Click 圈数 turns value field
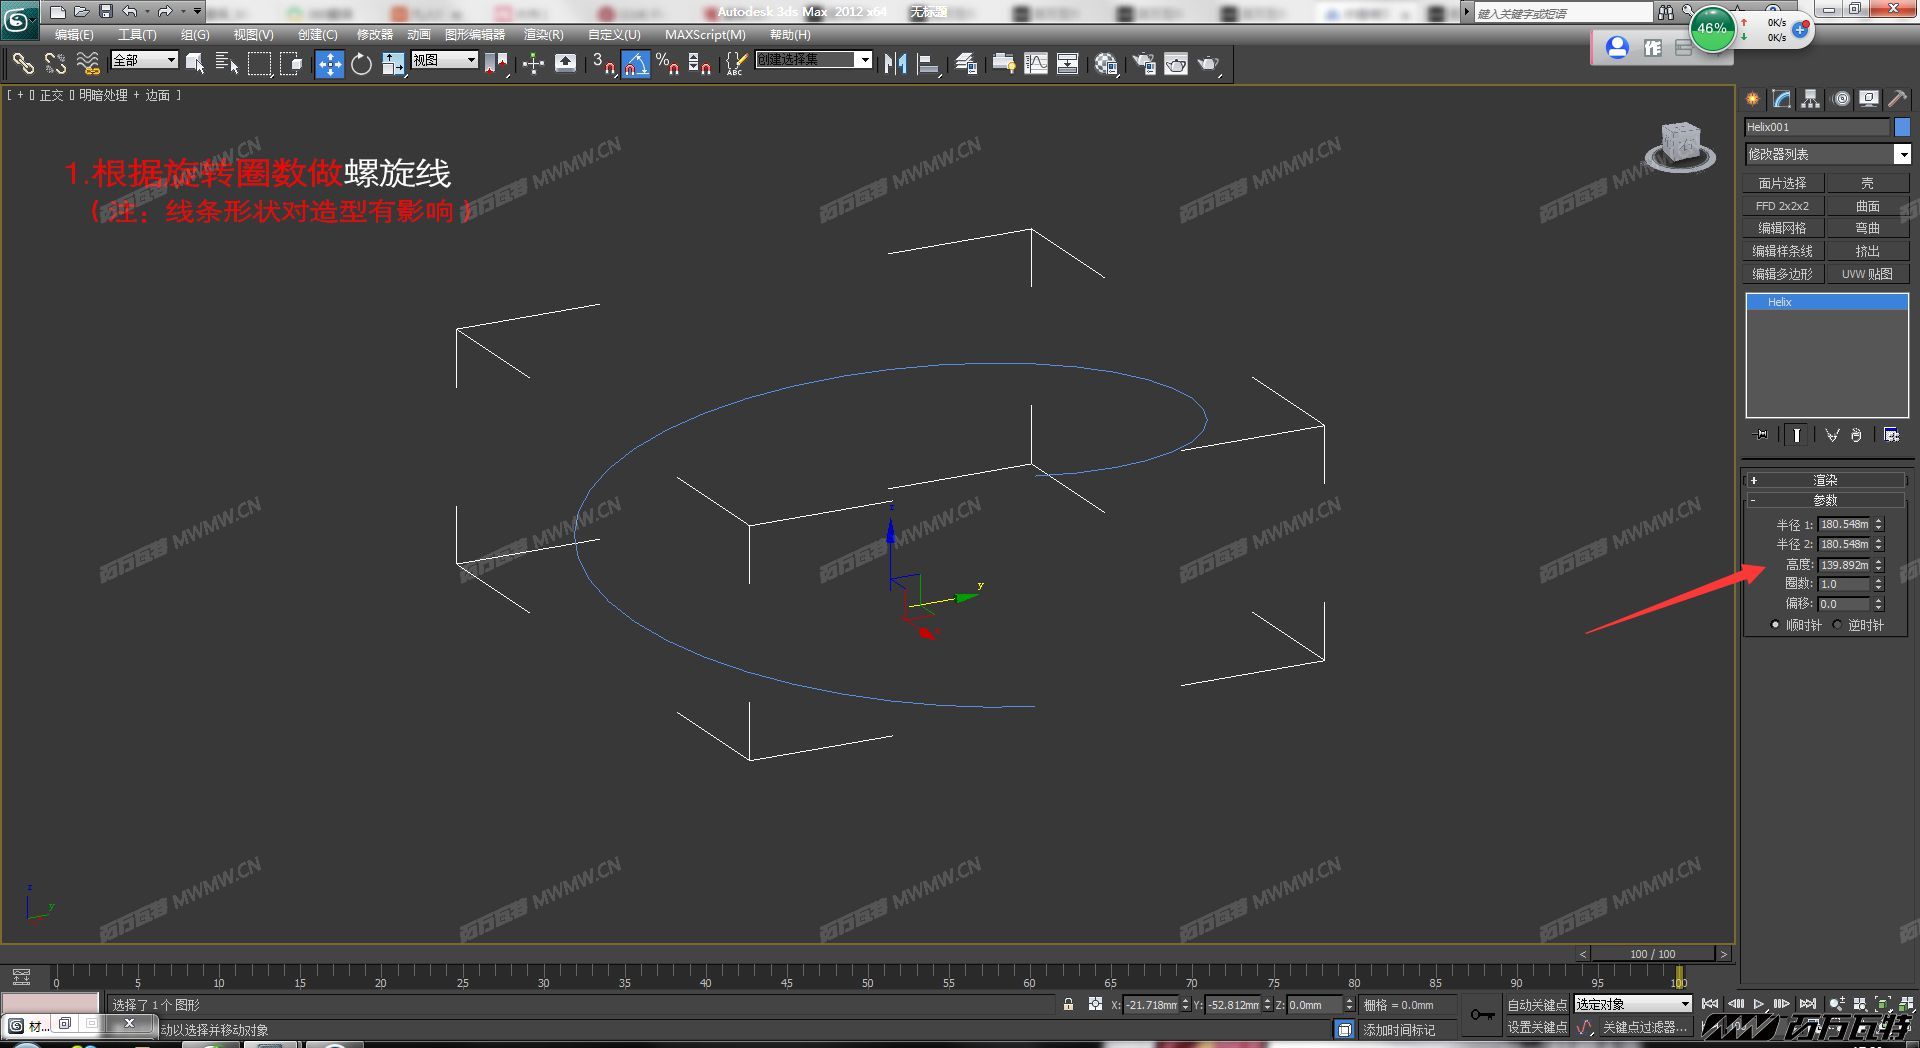This screenshot has width=1920, height=1048. [x=1844, y=584]
